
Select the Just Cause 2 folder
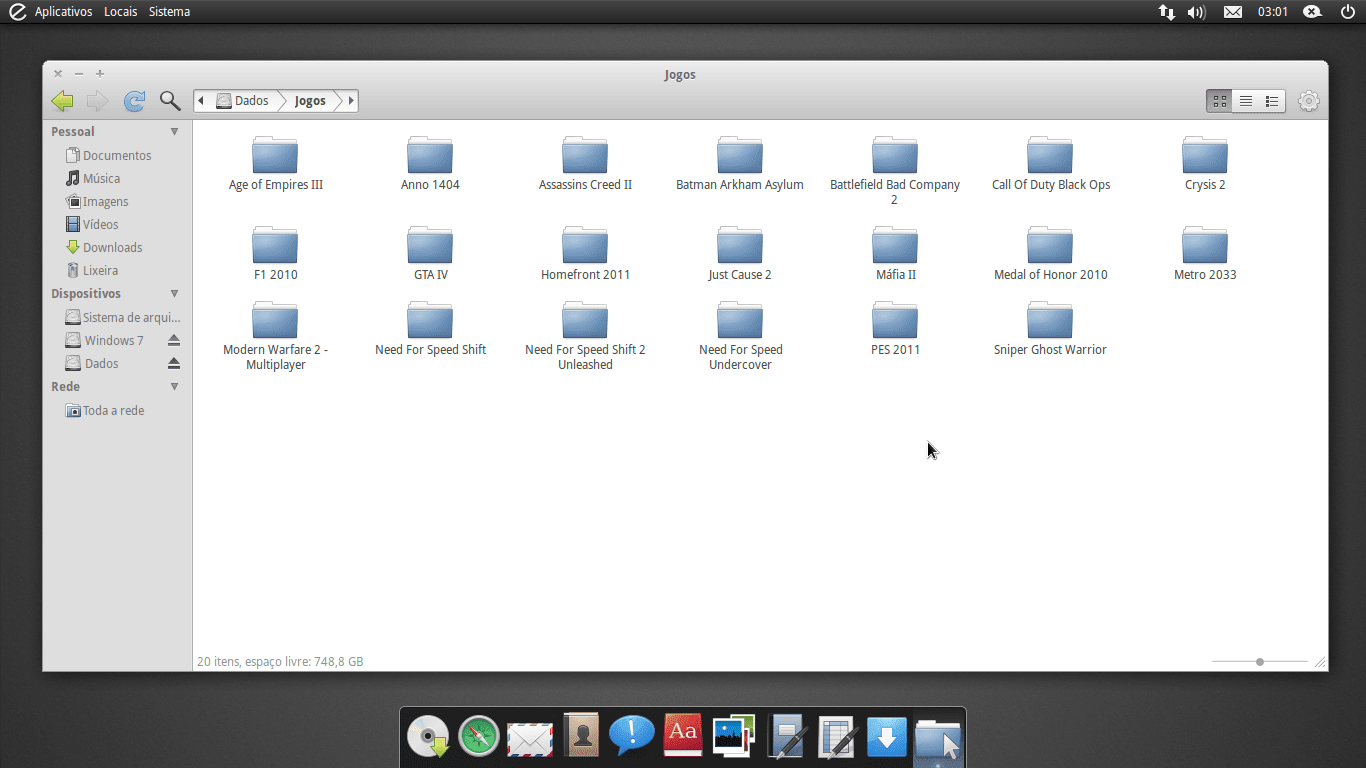coord(740,254)
